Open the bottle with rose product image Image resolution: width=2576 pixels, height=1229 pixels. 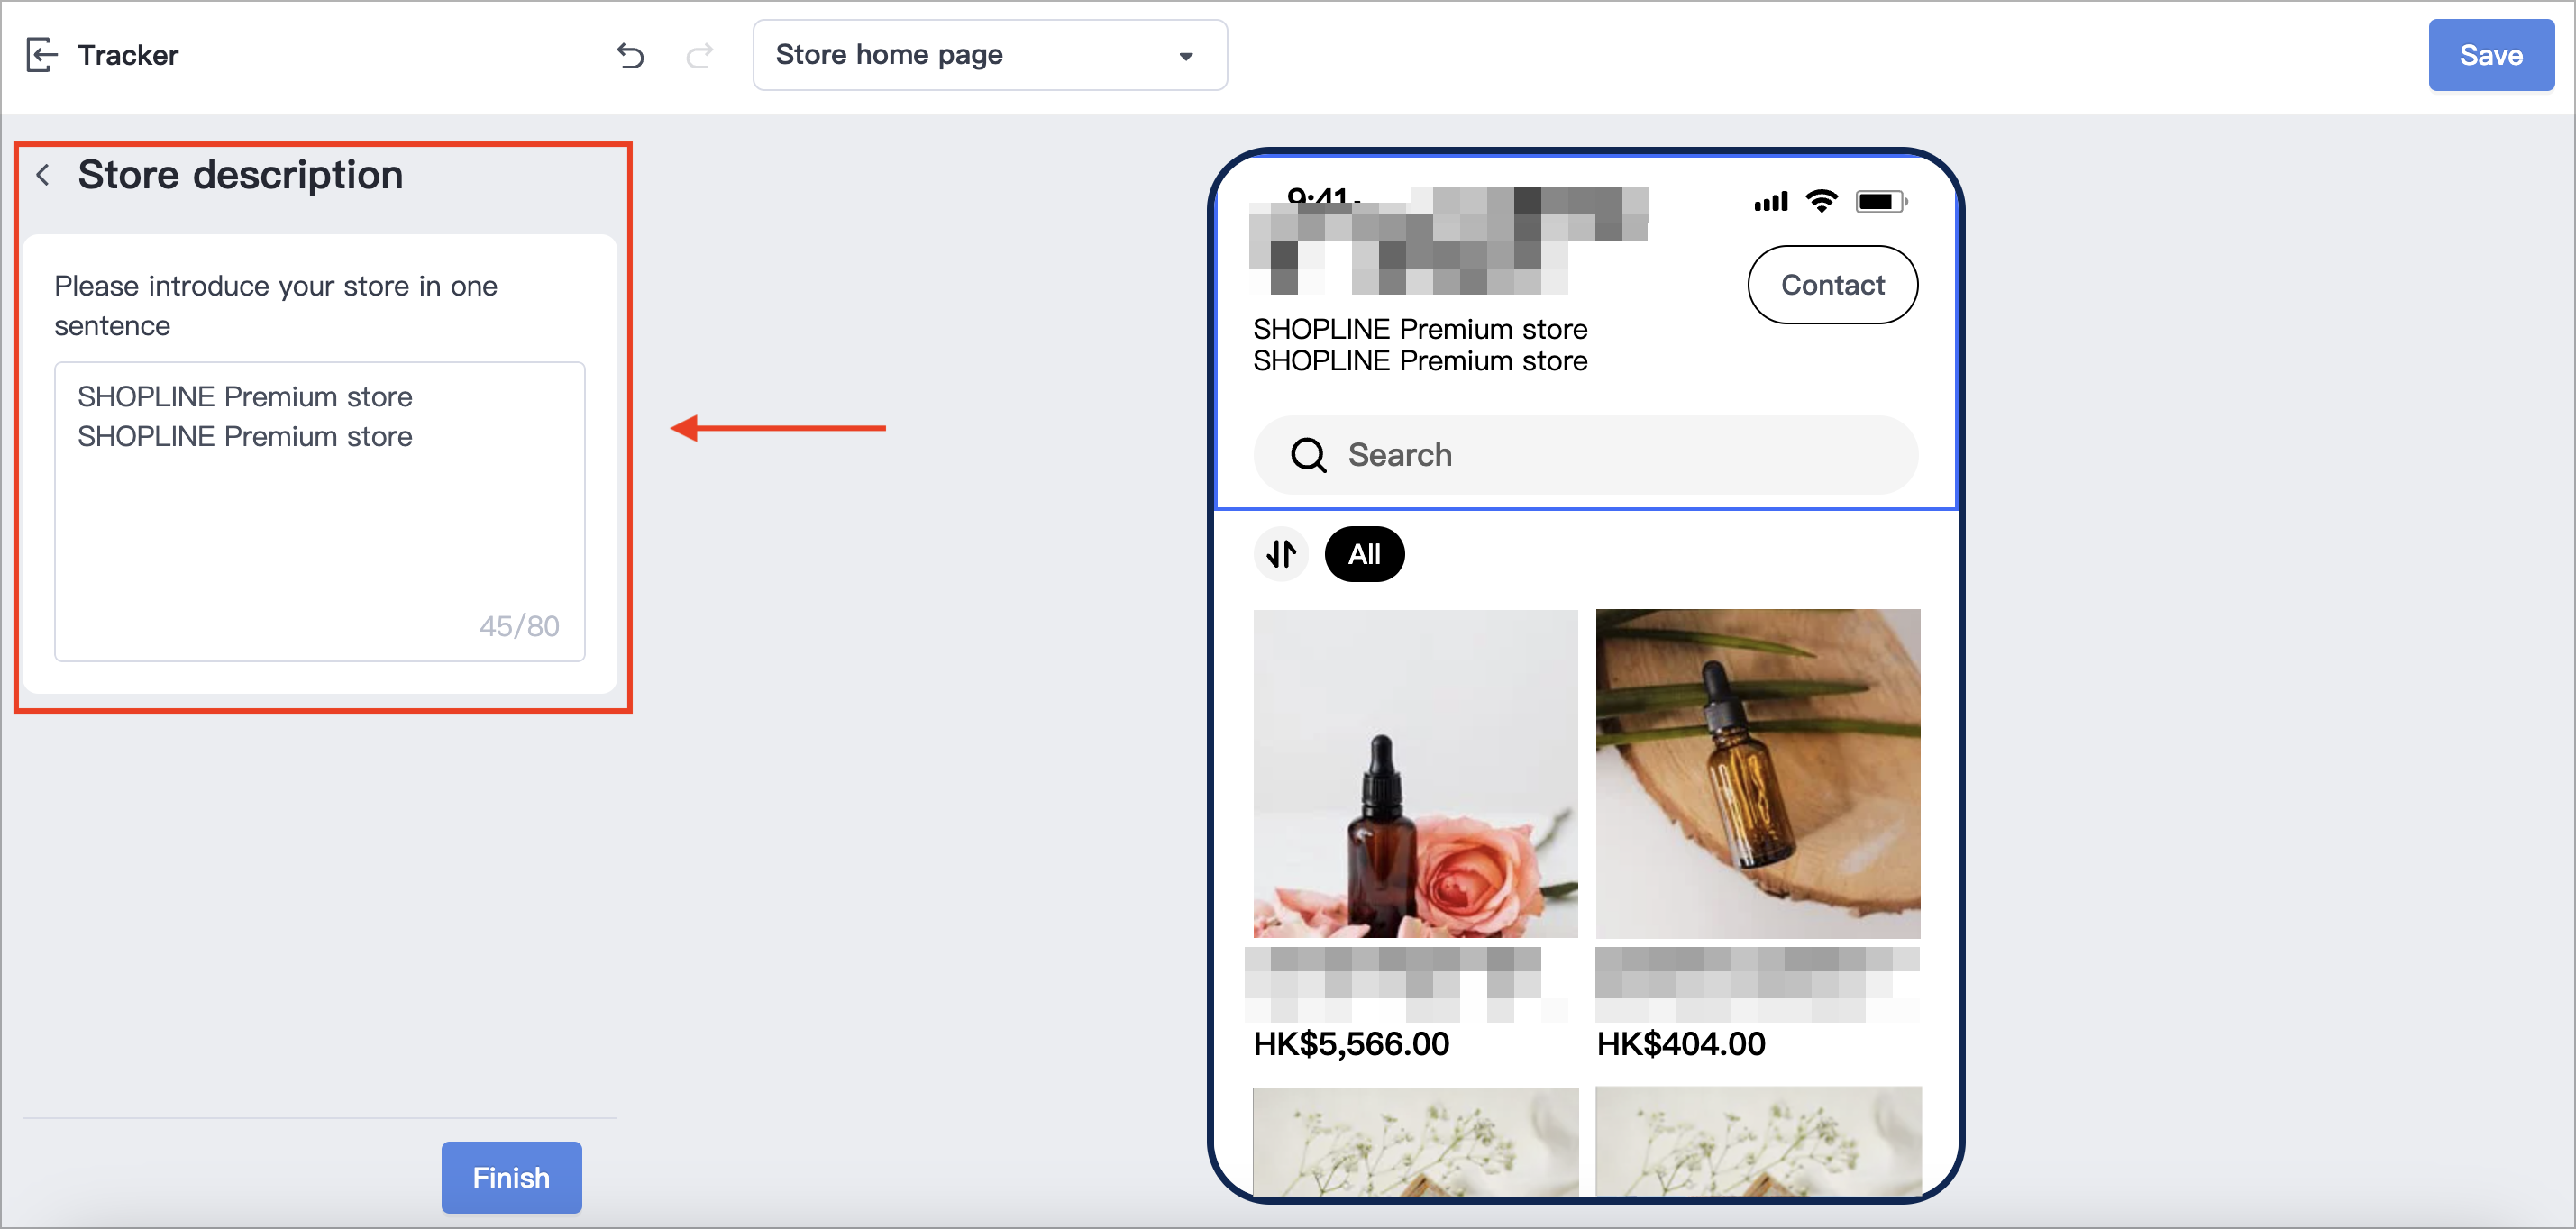pos(1415,773)
